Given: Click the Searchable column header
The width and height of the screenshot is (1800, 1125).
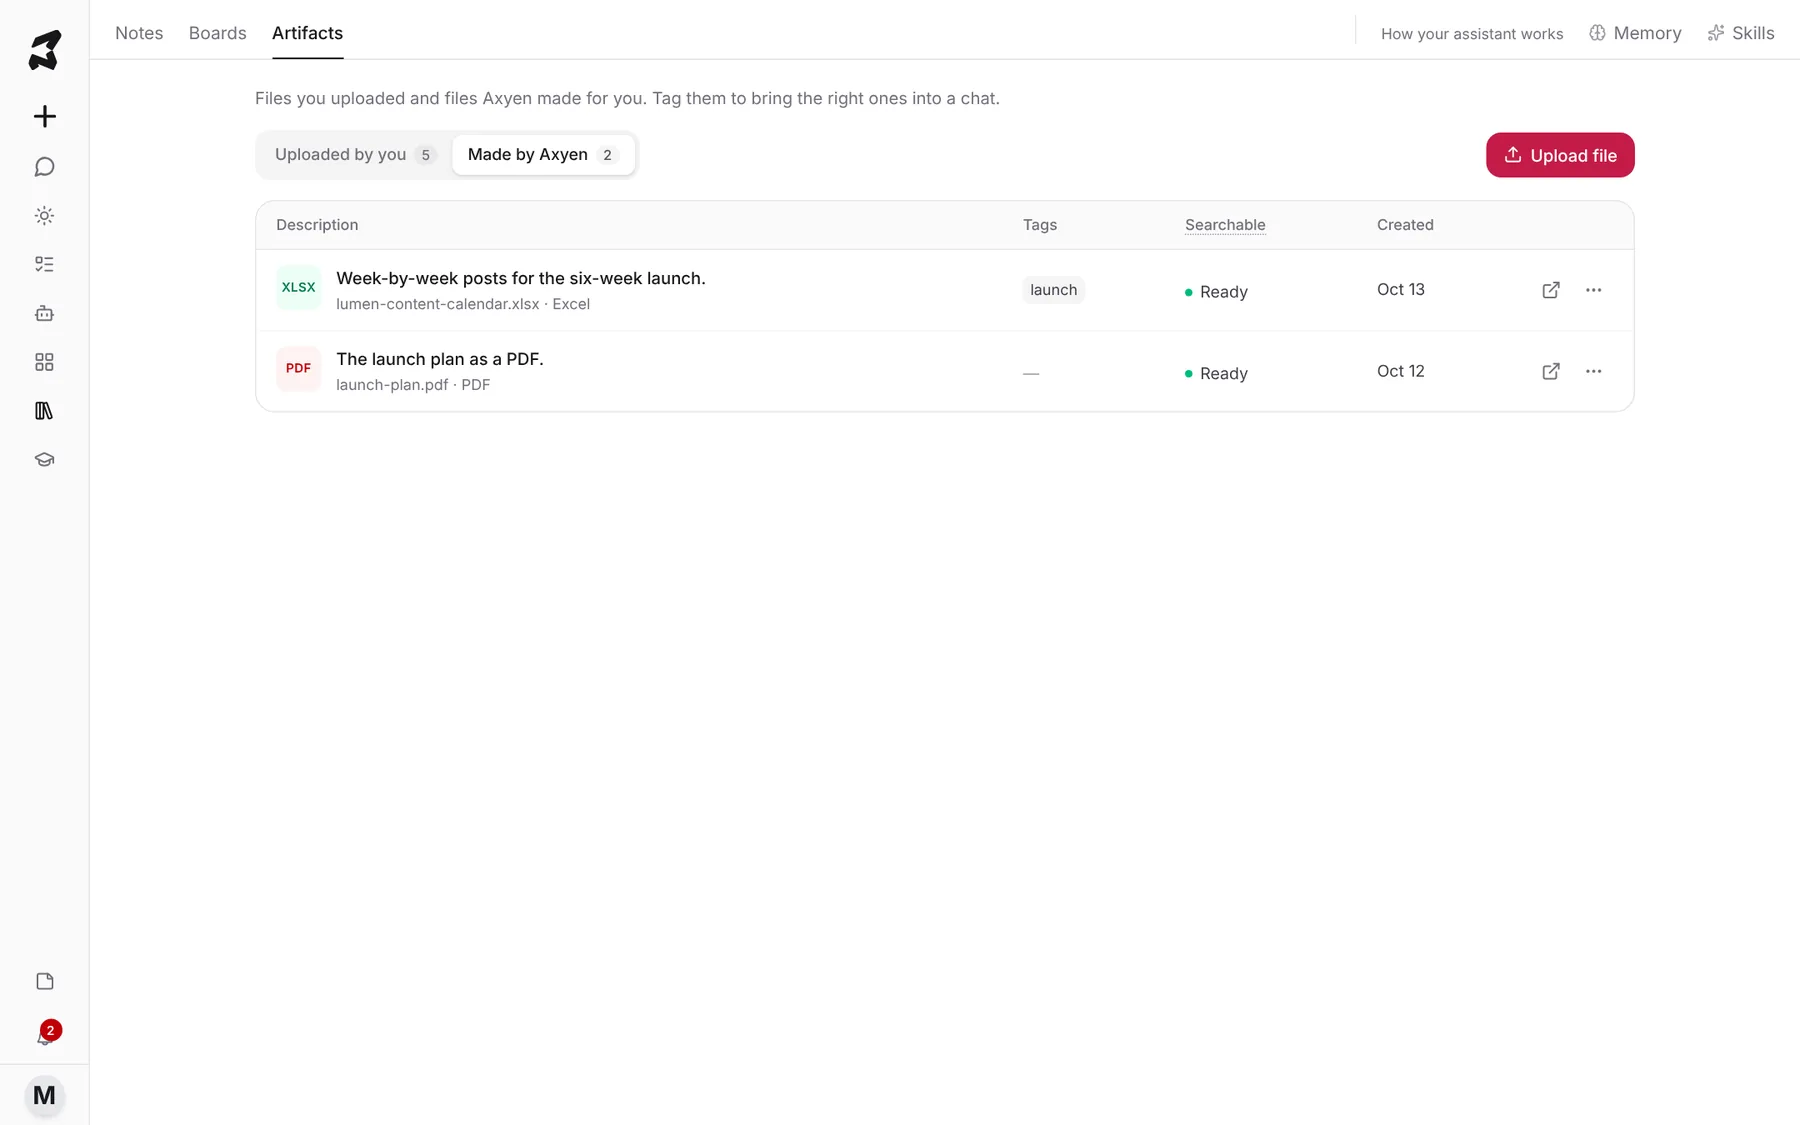Looking at the screenshot, I should 1225,225.
